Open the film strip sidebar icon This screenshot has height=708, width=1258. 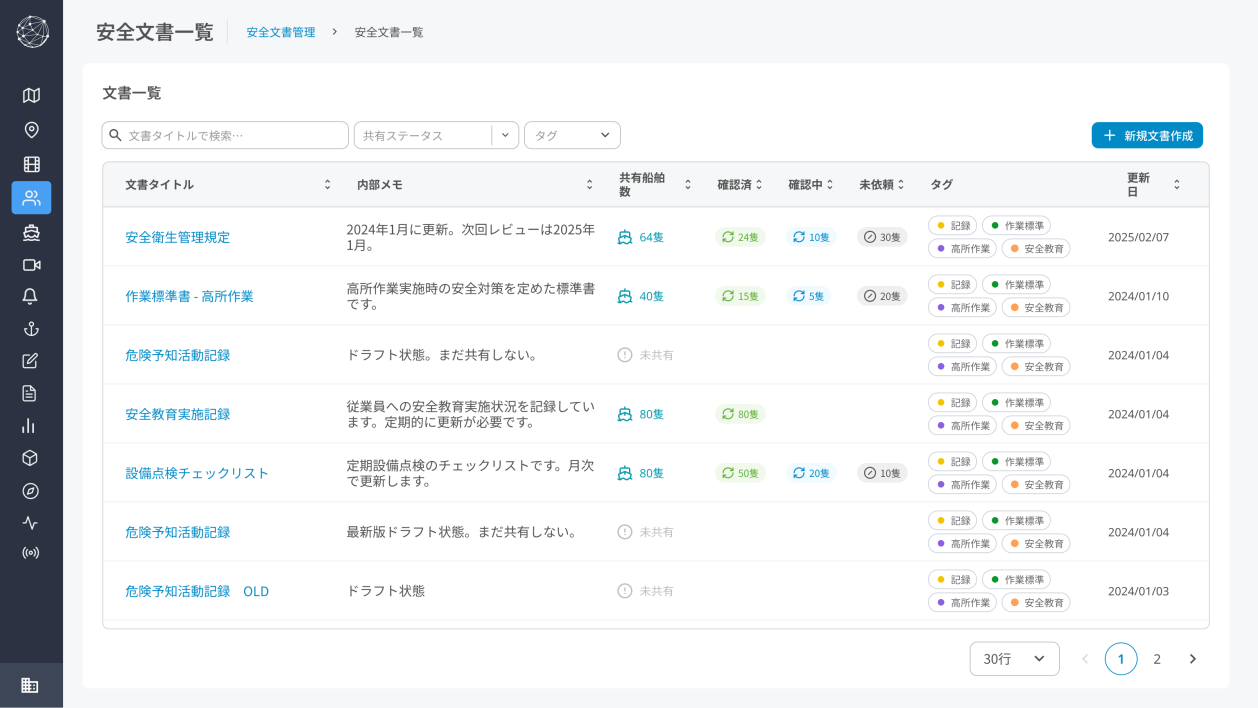(x=31, y=164)
